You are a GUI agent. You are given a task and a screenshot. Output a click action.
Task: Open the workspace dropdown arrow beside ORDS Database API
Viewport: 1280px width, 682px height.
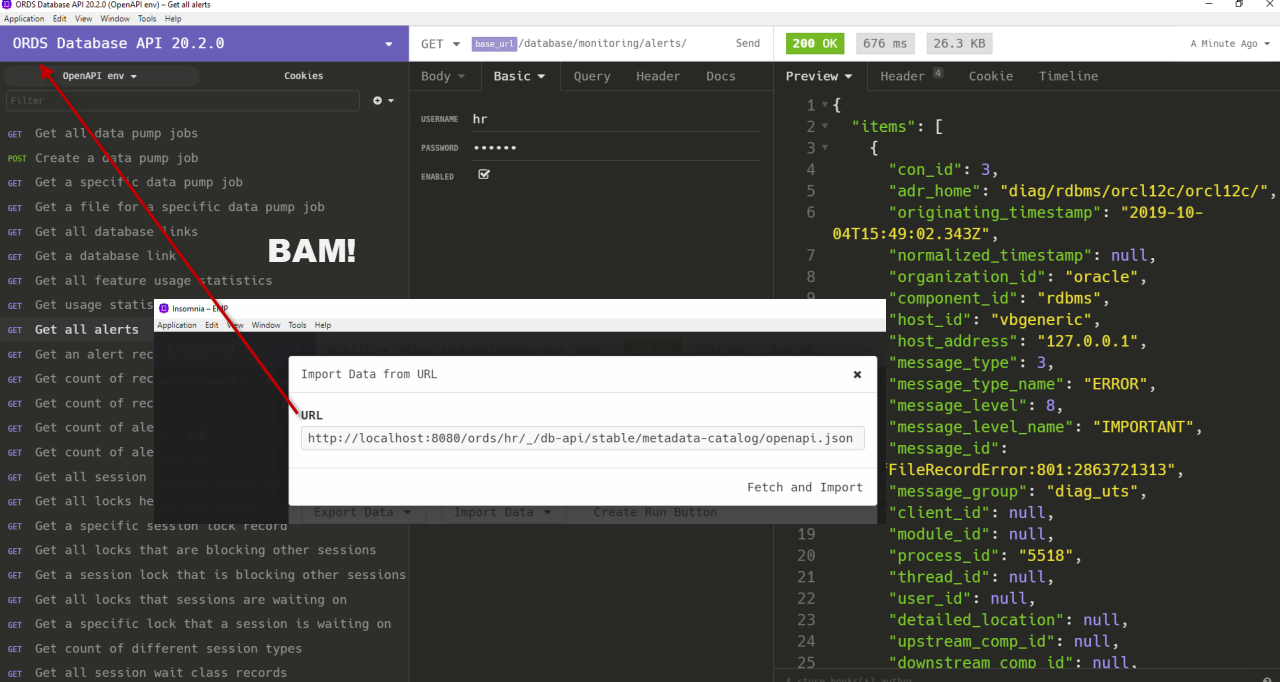(x=389, y=44)
